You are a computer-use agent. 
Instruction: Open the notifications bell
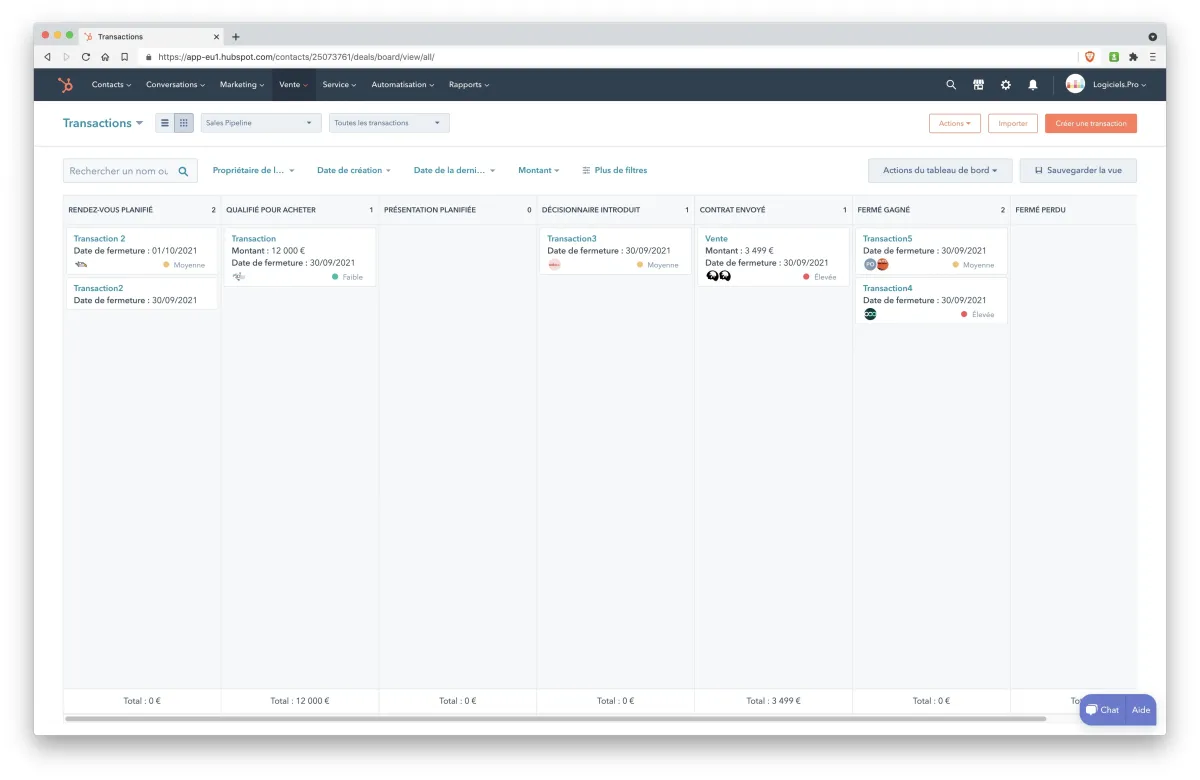1033,85
